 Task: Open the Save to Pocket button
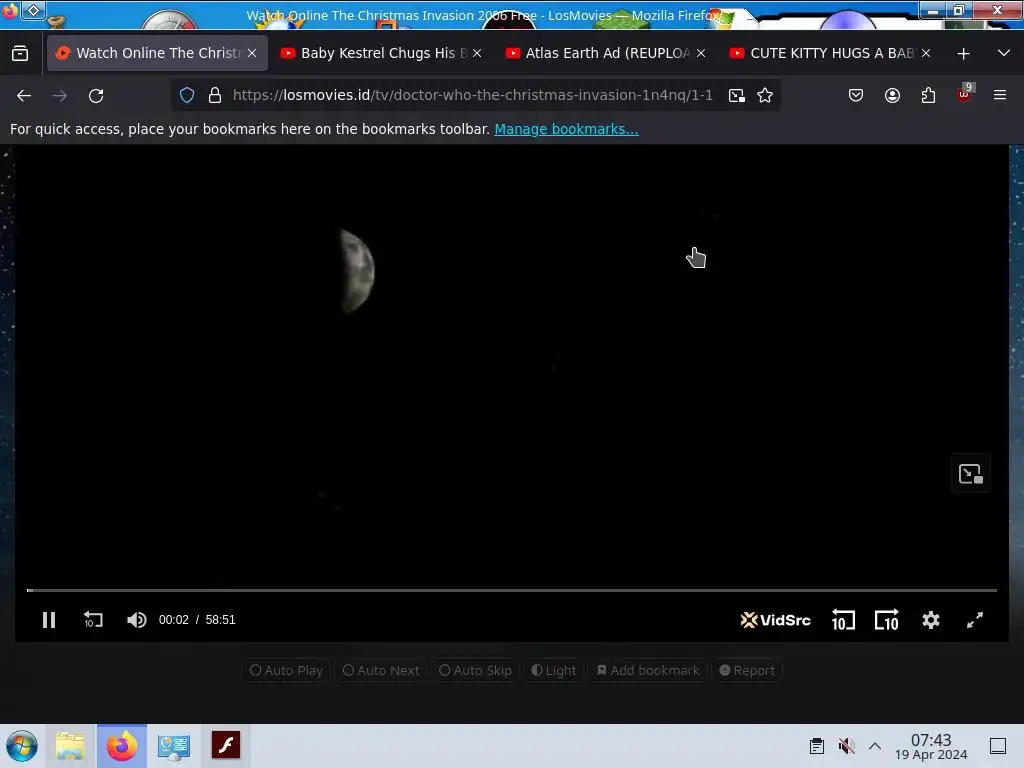[x=856, y=95]
